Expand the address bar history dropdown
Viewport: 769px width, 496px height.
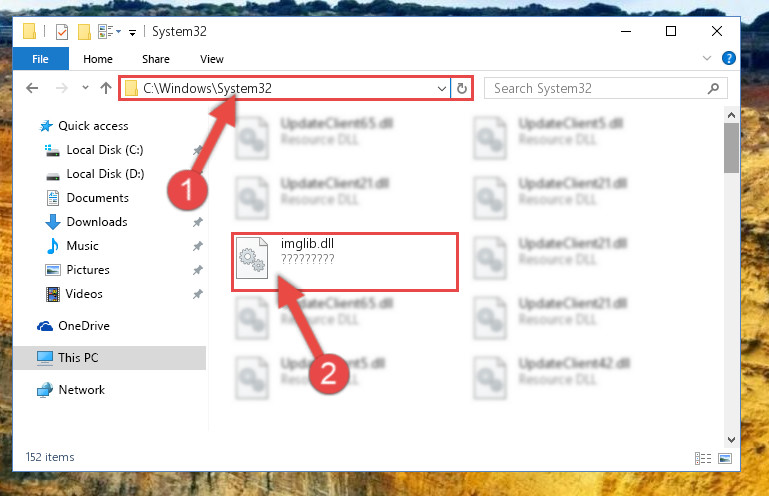click(x=441, y=89)
